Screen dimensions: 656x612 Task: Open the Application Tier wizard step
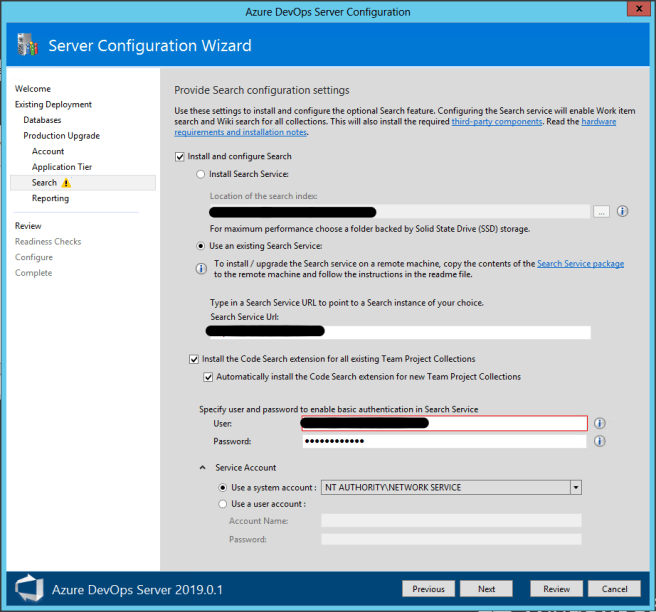click(62, 167)
